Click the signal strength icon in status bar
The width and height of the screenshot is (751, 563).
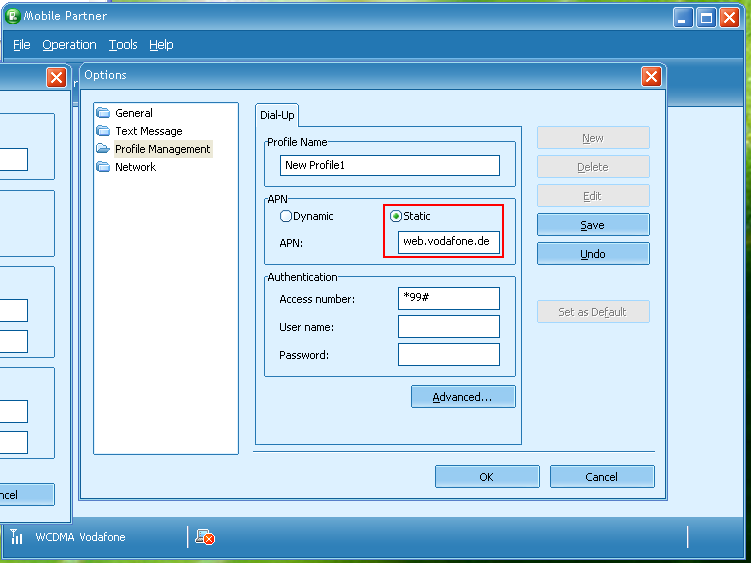point(16,536)
